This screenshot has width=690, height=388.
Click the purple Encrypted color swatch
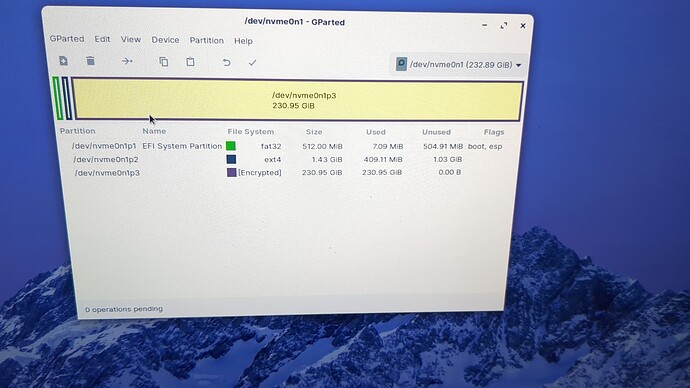click(231, 172)
